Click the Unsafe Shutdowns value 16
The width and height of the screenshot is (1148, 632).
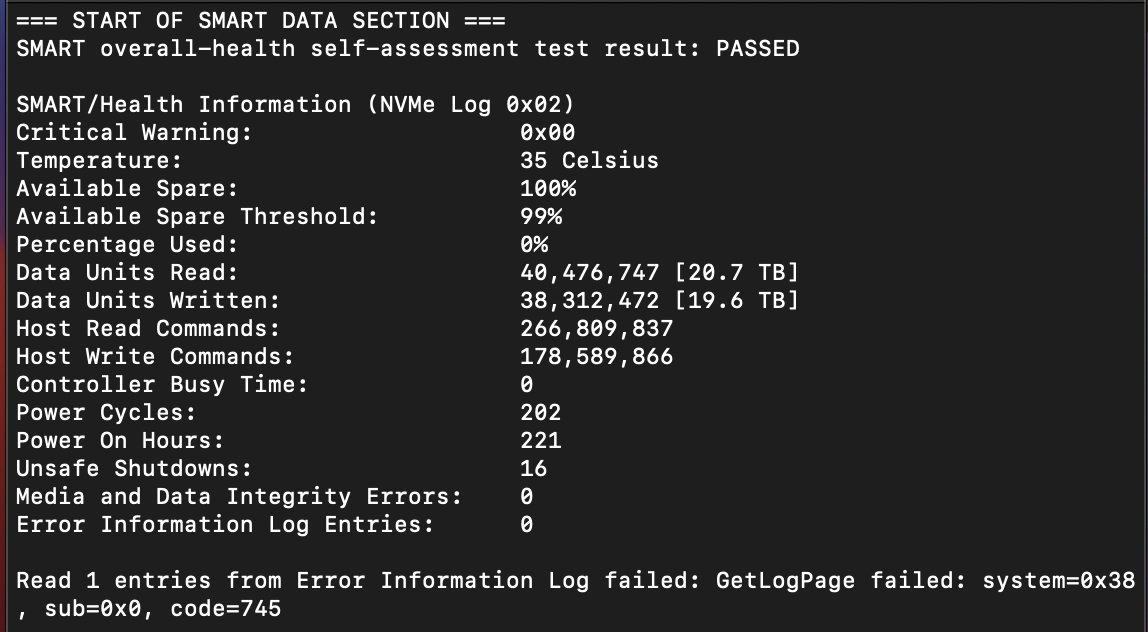(x=534, y=468)
